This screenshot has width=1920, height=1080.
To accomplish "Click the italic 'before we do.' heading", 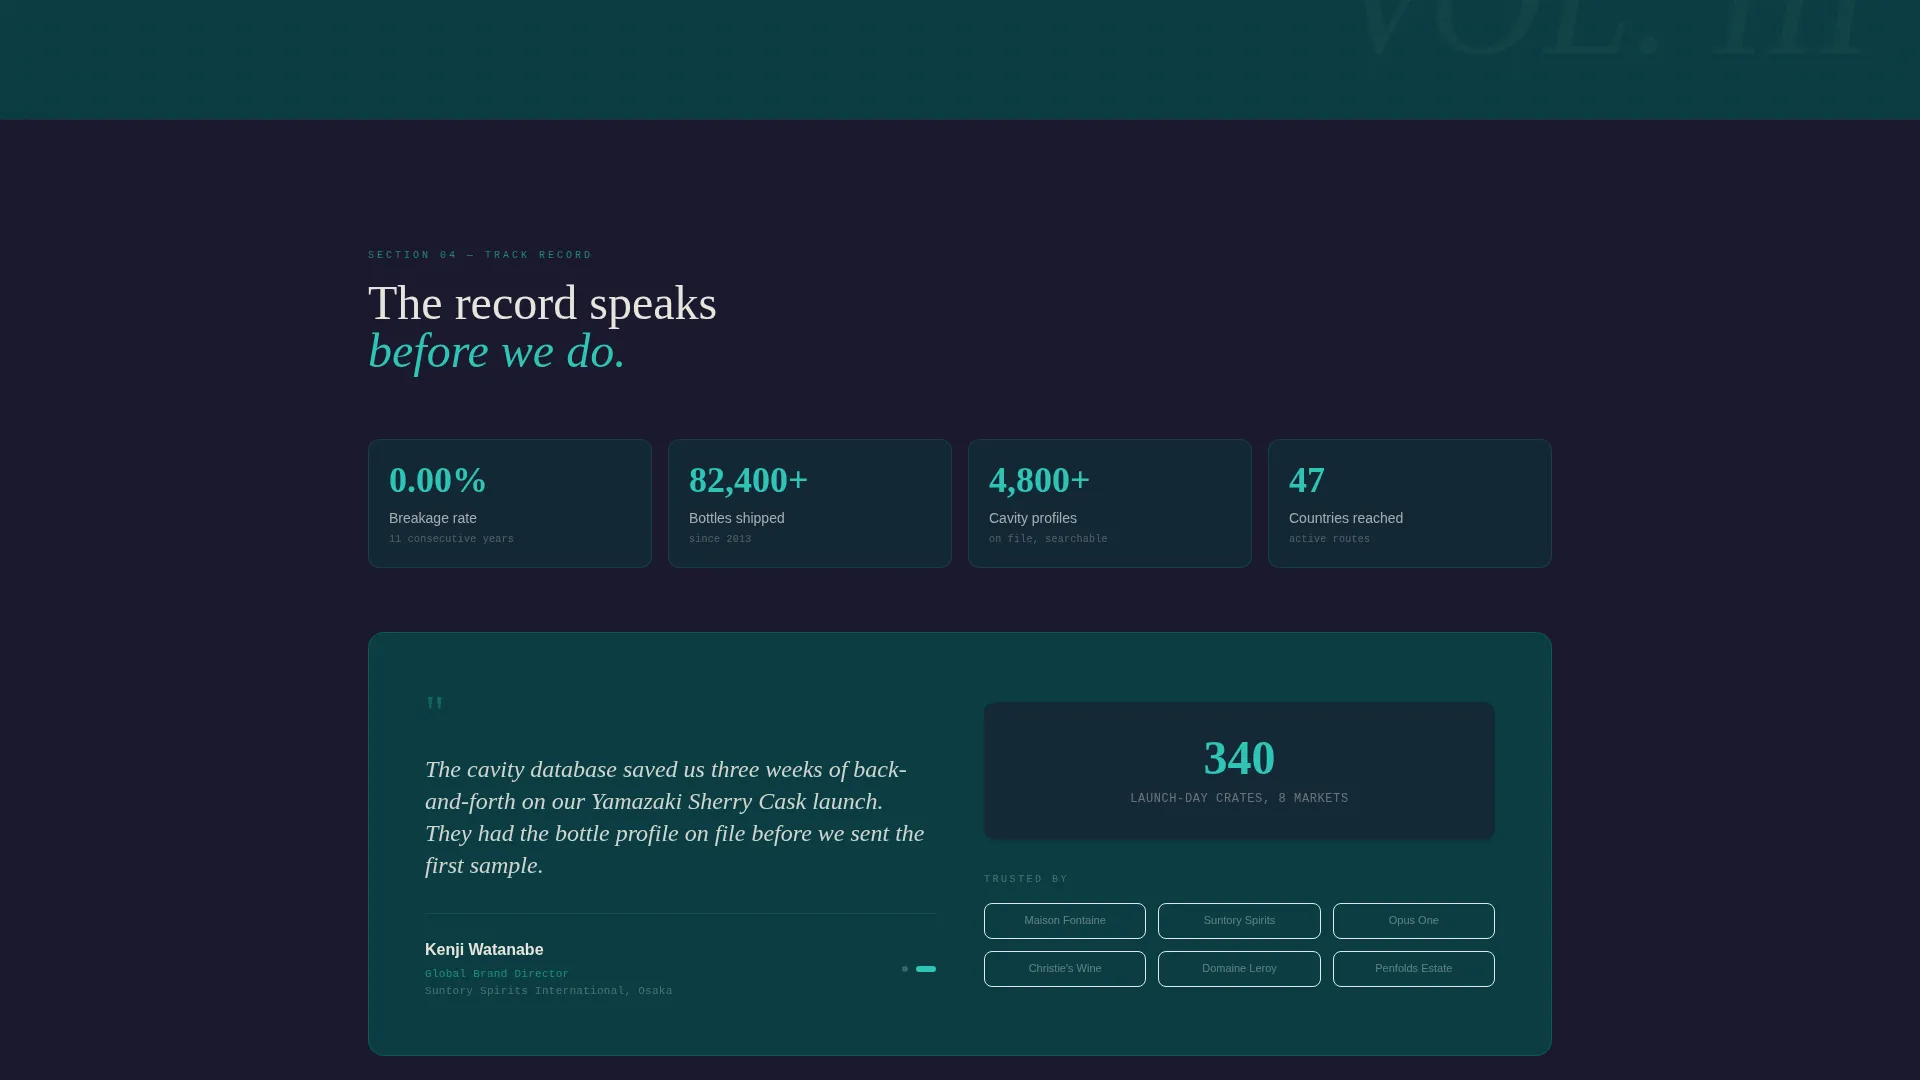I will point(497,352).
